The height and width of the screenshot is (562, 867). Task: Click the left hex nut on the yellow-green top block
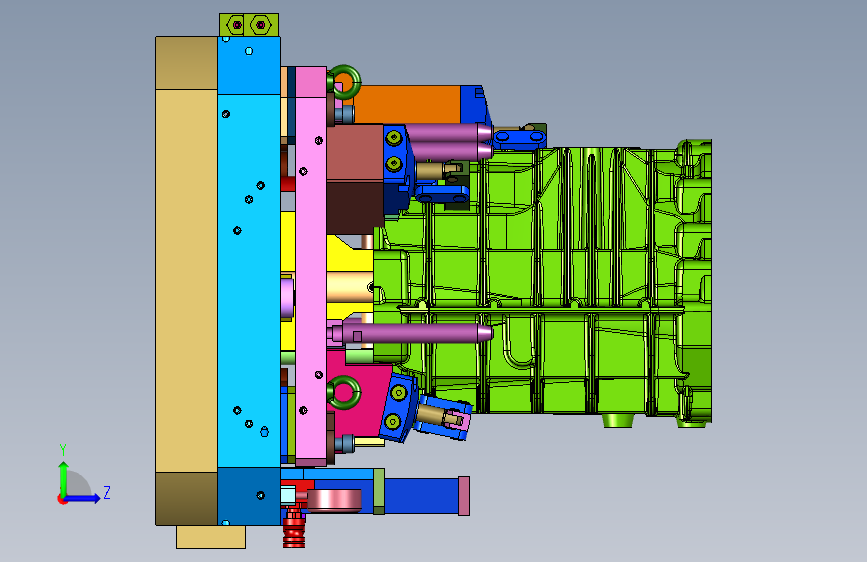tap(237, 25)
